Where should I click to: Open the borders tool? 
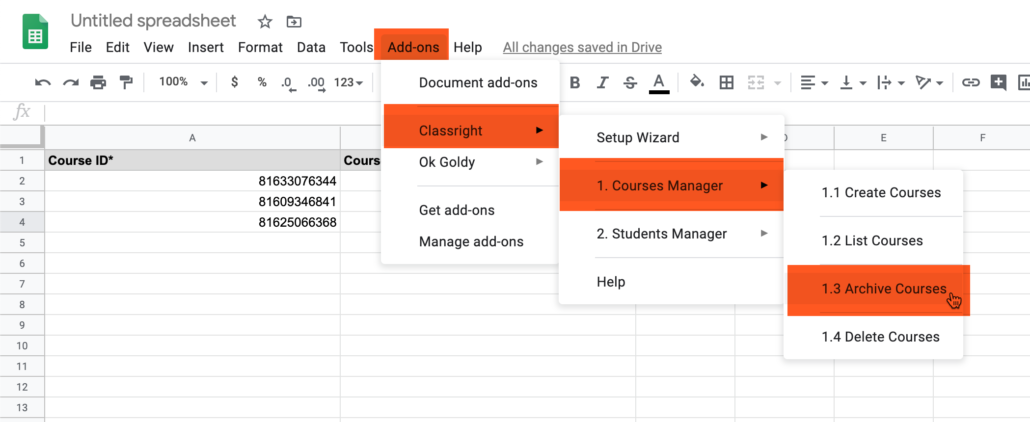pyautogui.click(x=726, y=82)
